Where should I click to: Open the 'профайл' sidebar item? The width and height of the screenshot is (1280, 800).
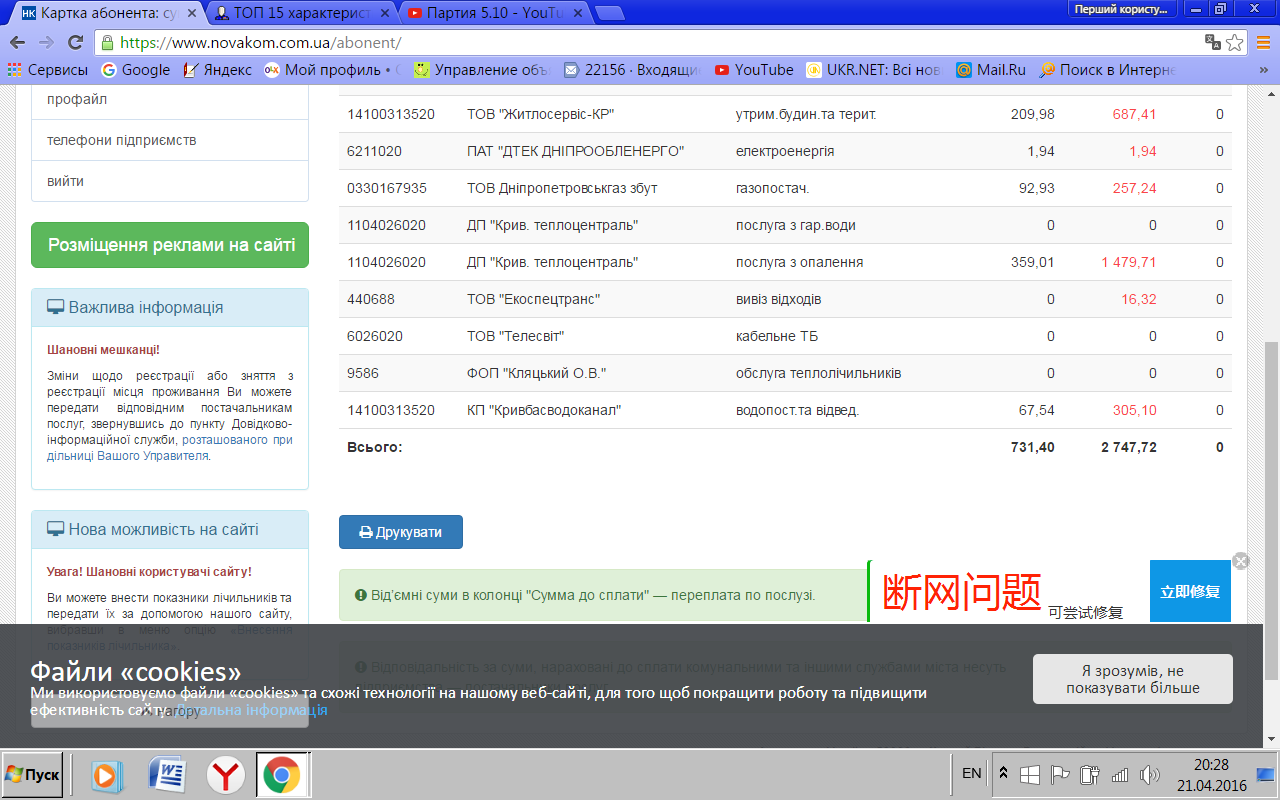pos(170,99)
